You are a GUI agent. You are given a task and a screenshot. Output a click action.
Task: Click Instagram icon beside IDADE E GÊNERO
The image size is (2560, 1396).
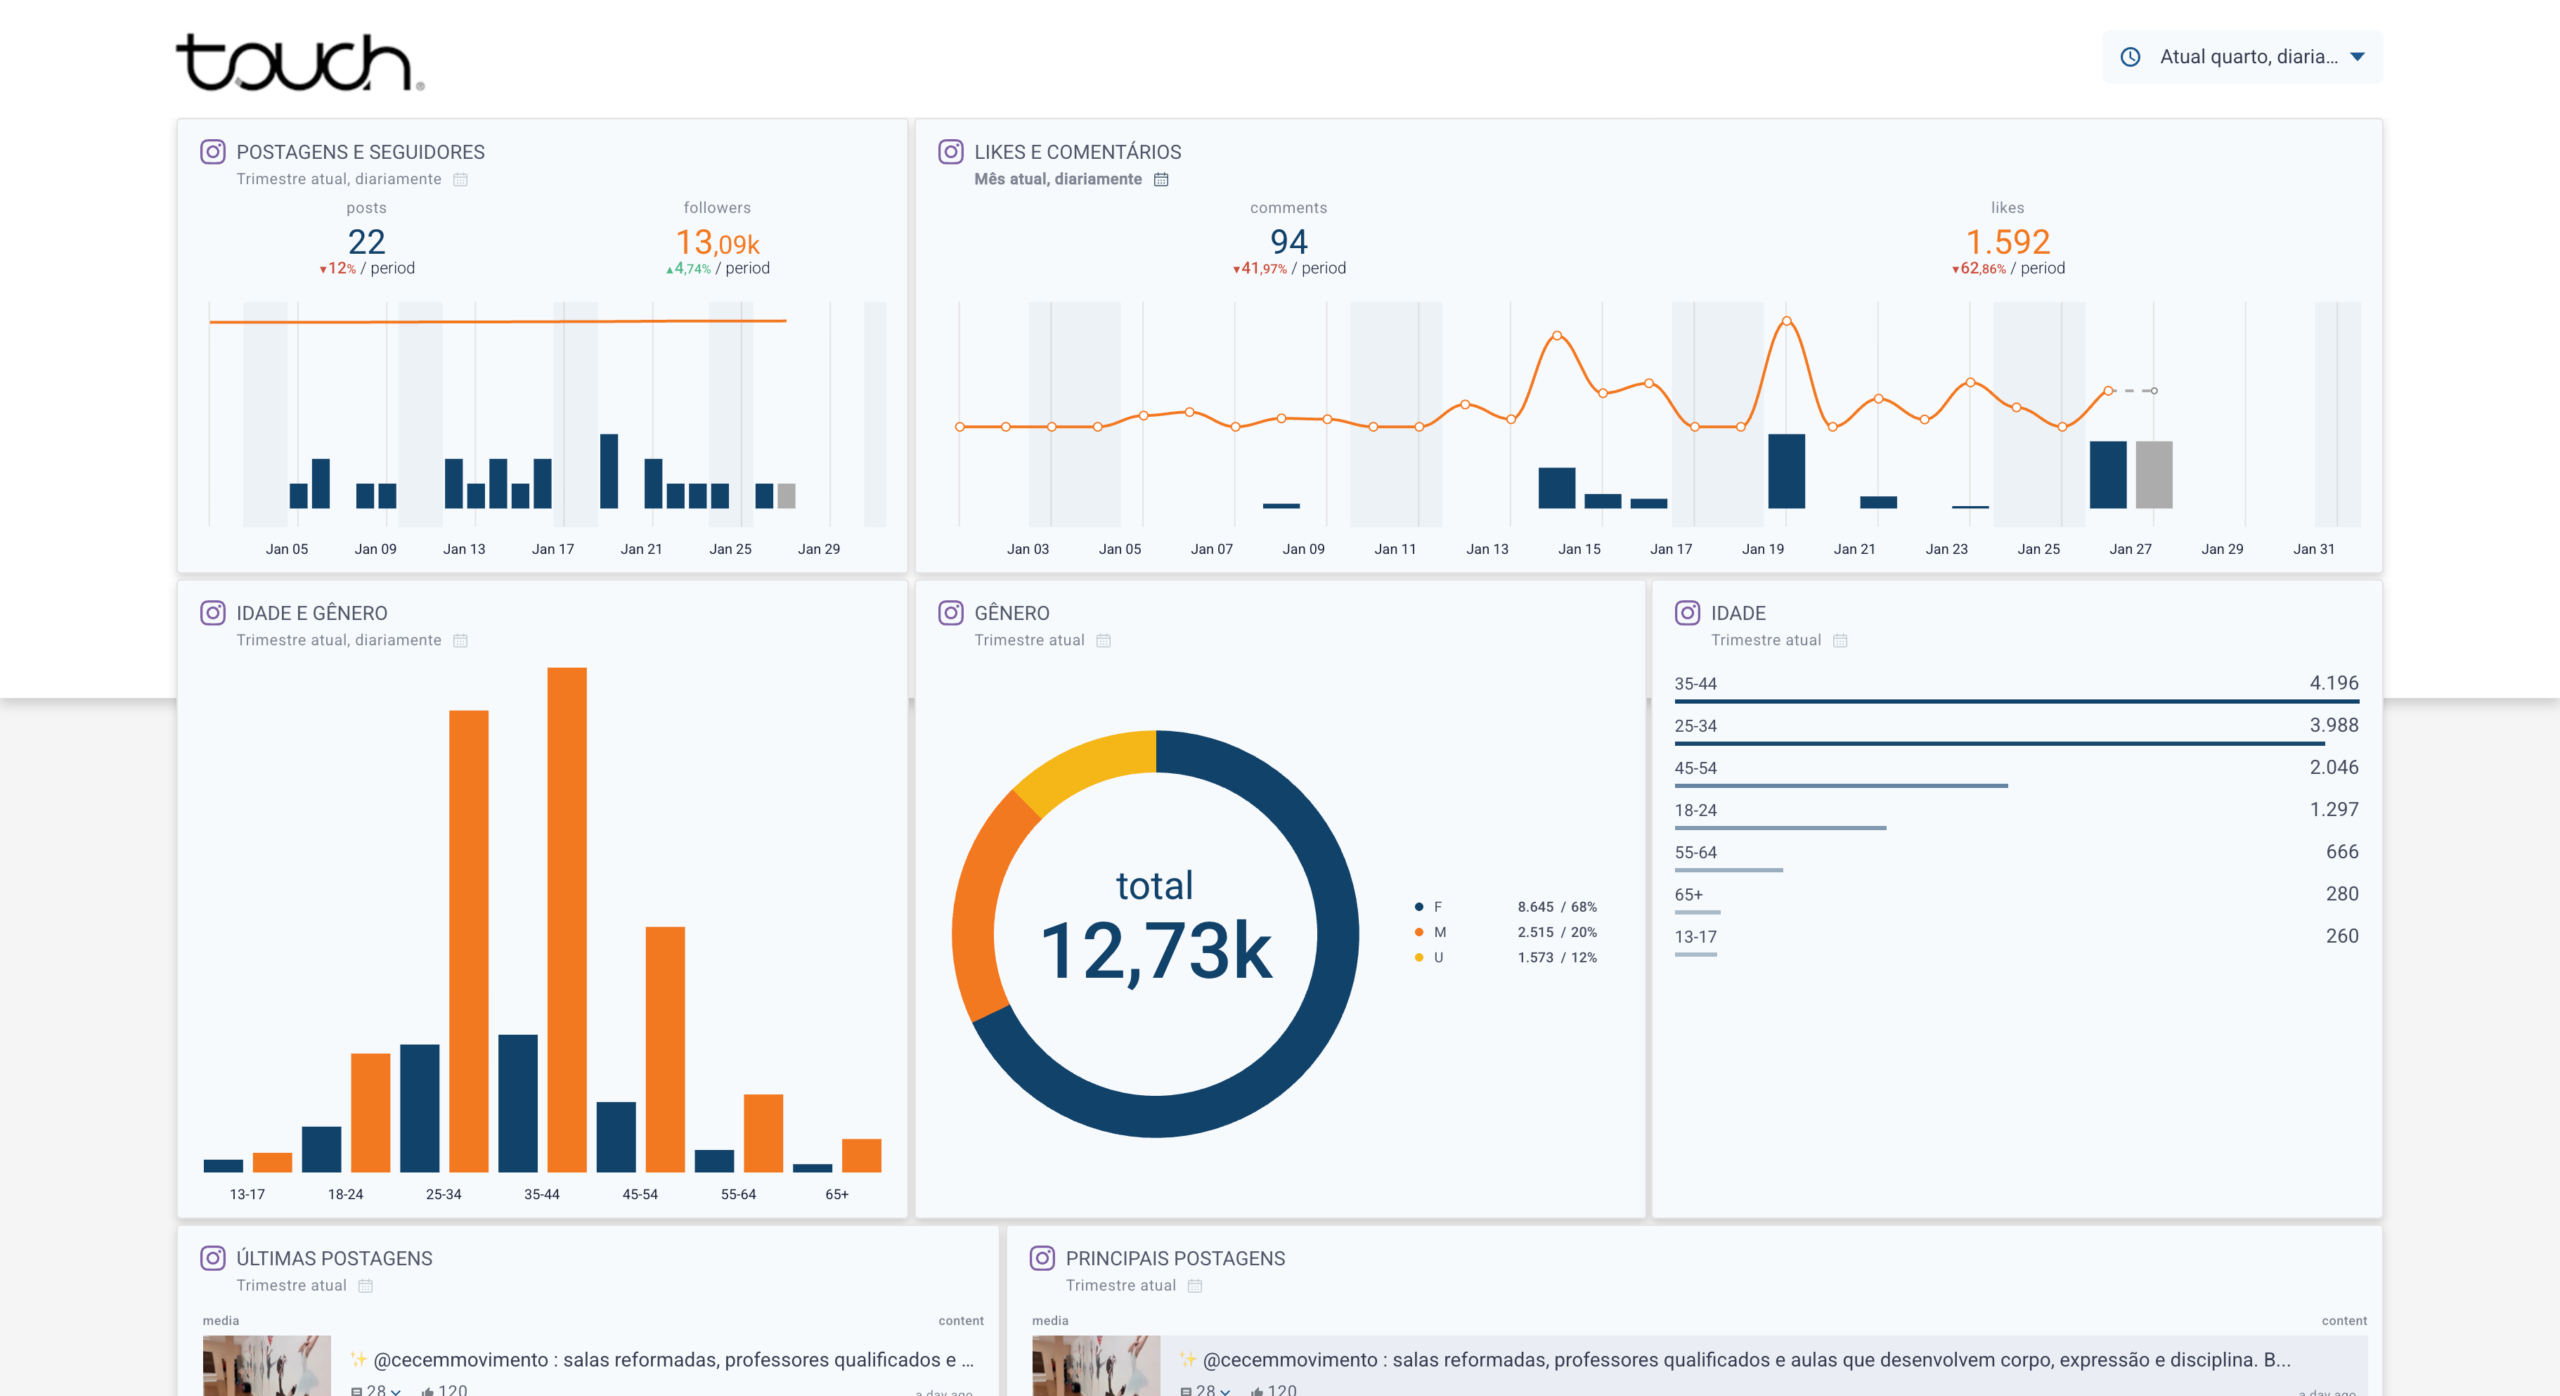coord(213,613)
